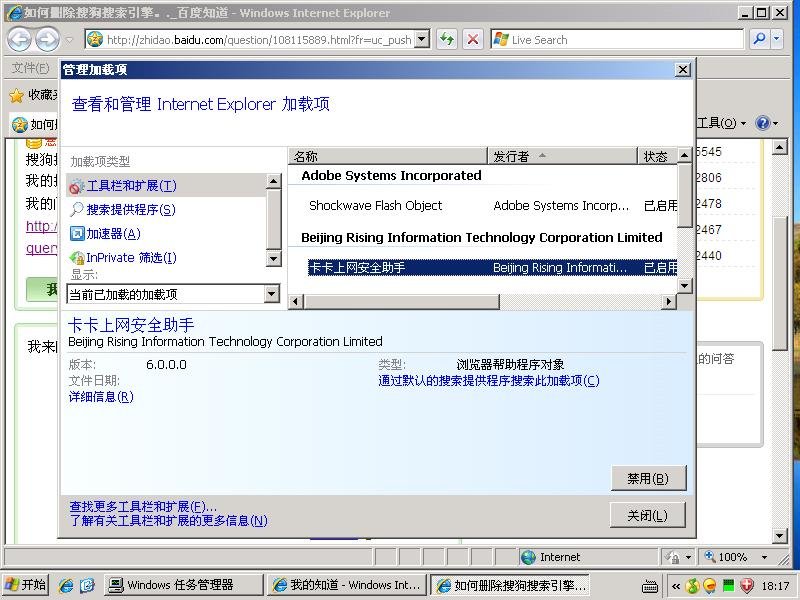Click the Refresh page icon
The height and width of the screenshot is (600, 800).
(447, 40)
